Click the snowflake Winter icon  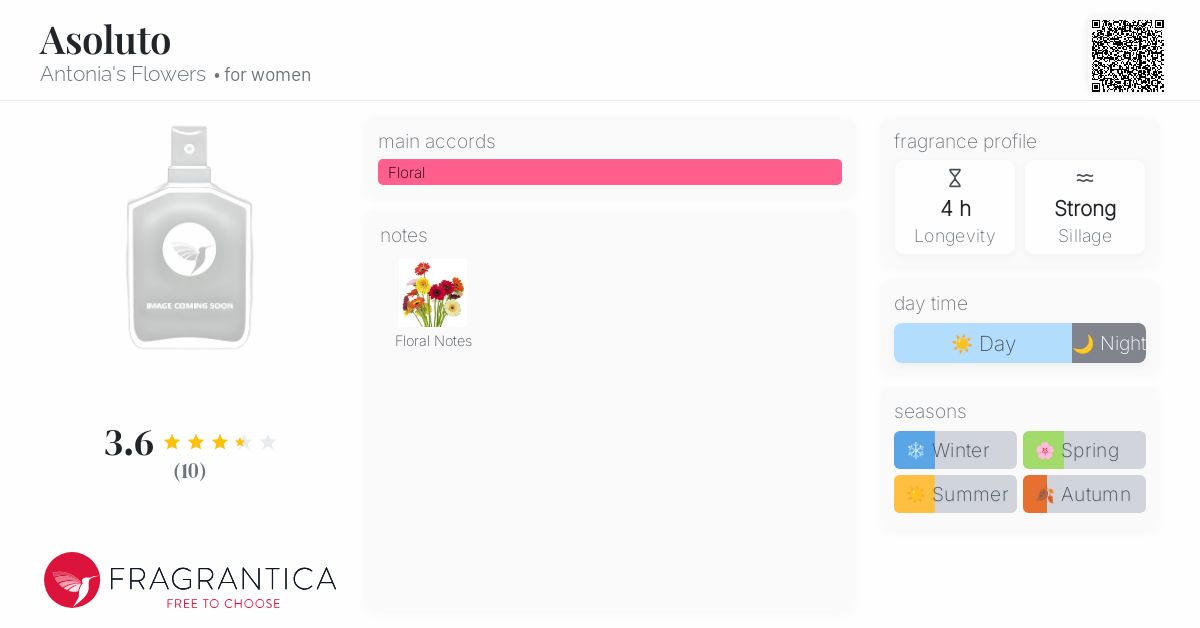(915, 451)
